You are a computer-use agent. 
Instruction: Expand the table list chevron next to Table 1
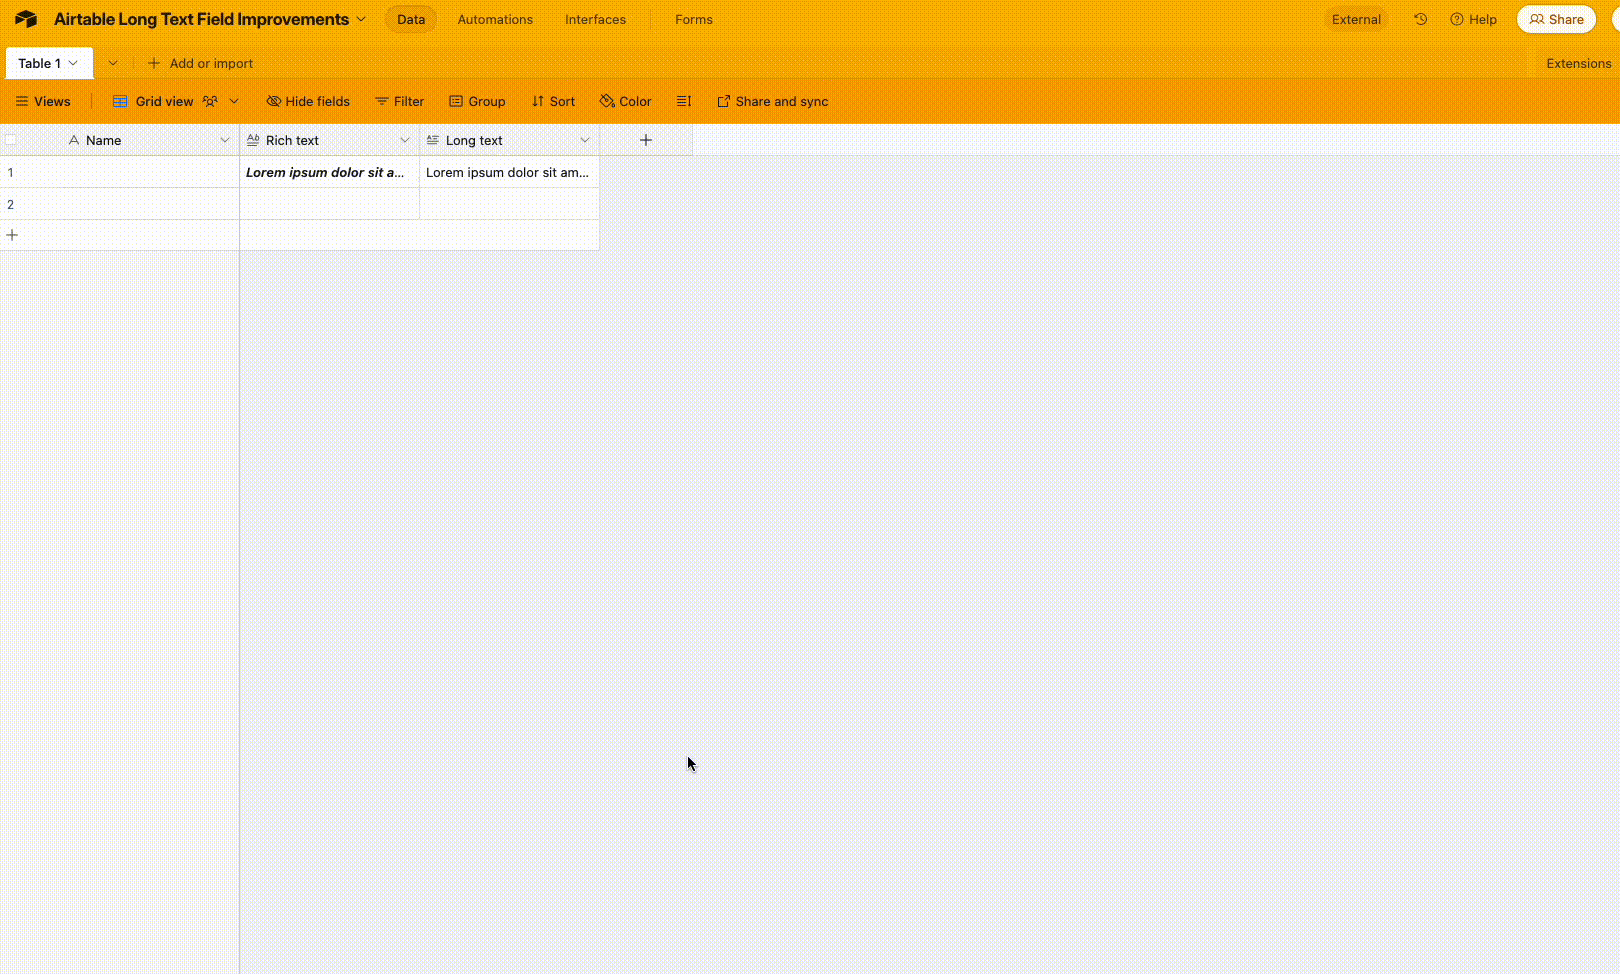113,63
